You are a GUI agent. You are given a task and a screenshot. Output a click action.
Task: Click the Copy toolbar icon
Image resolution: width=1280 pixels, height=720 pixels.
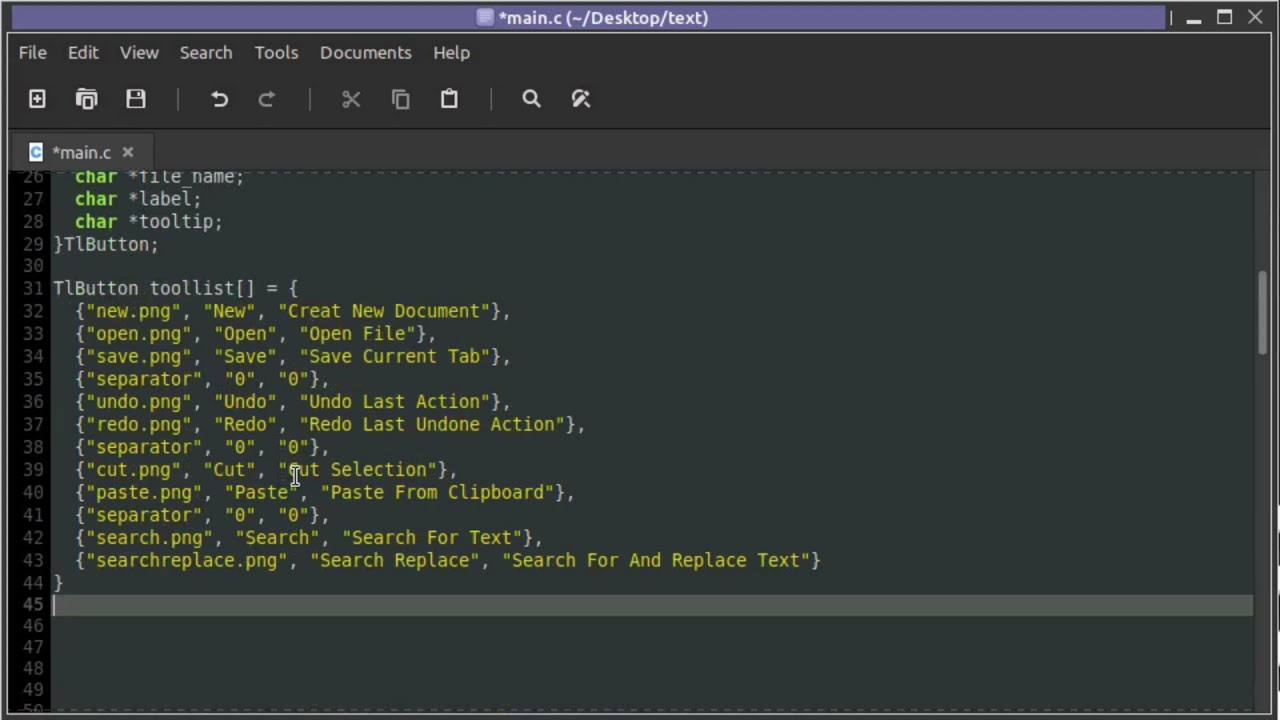(x=400, y=99)
